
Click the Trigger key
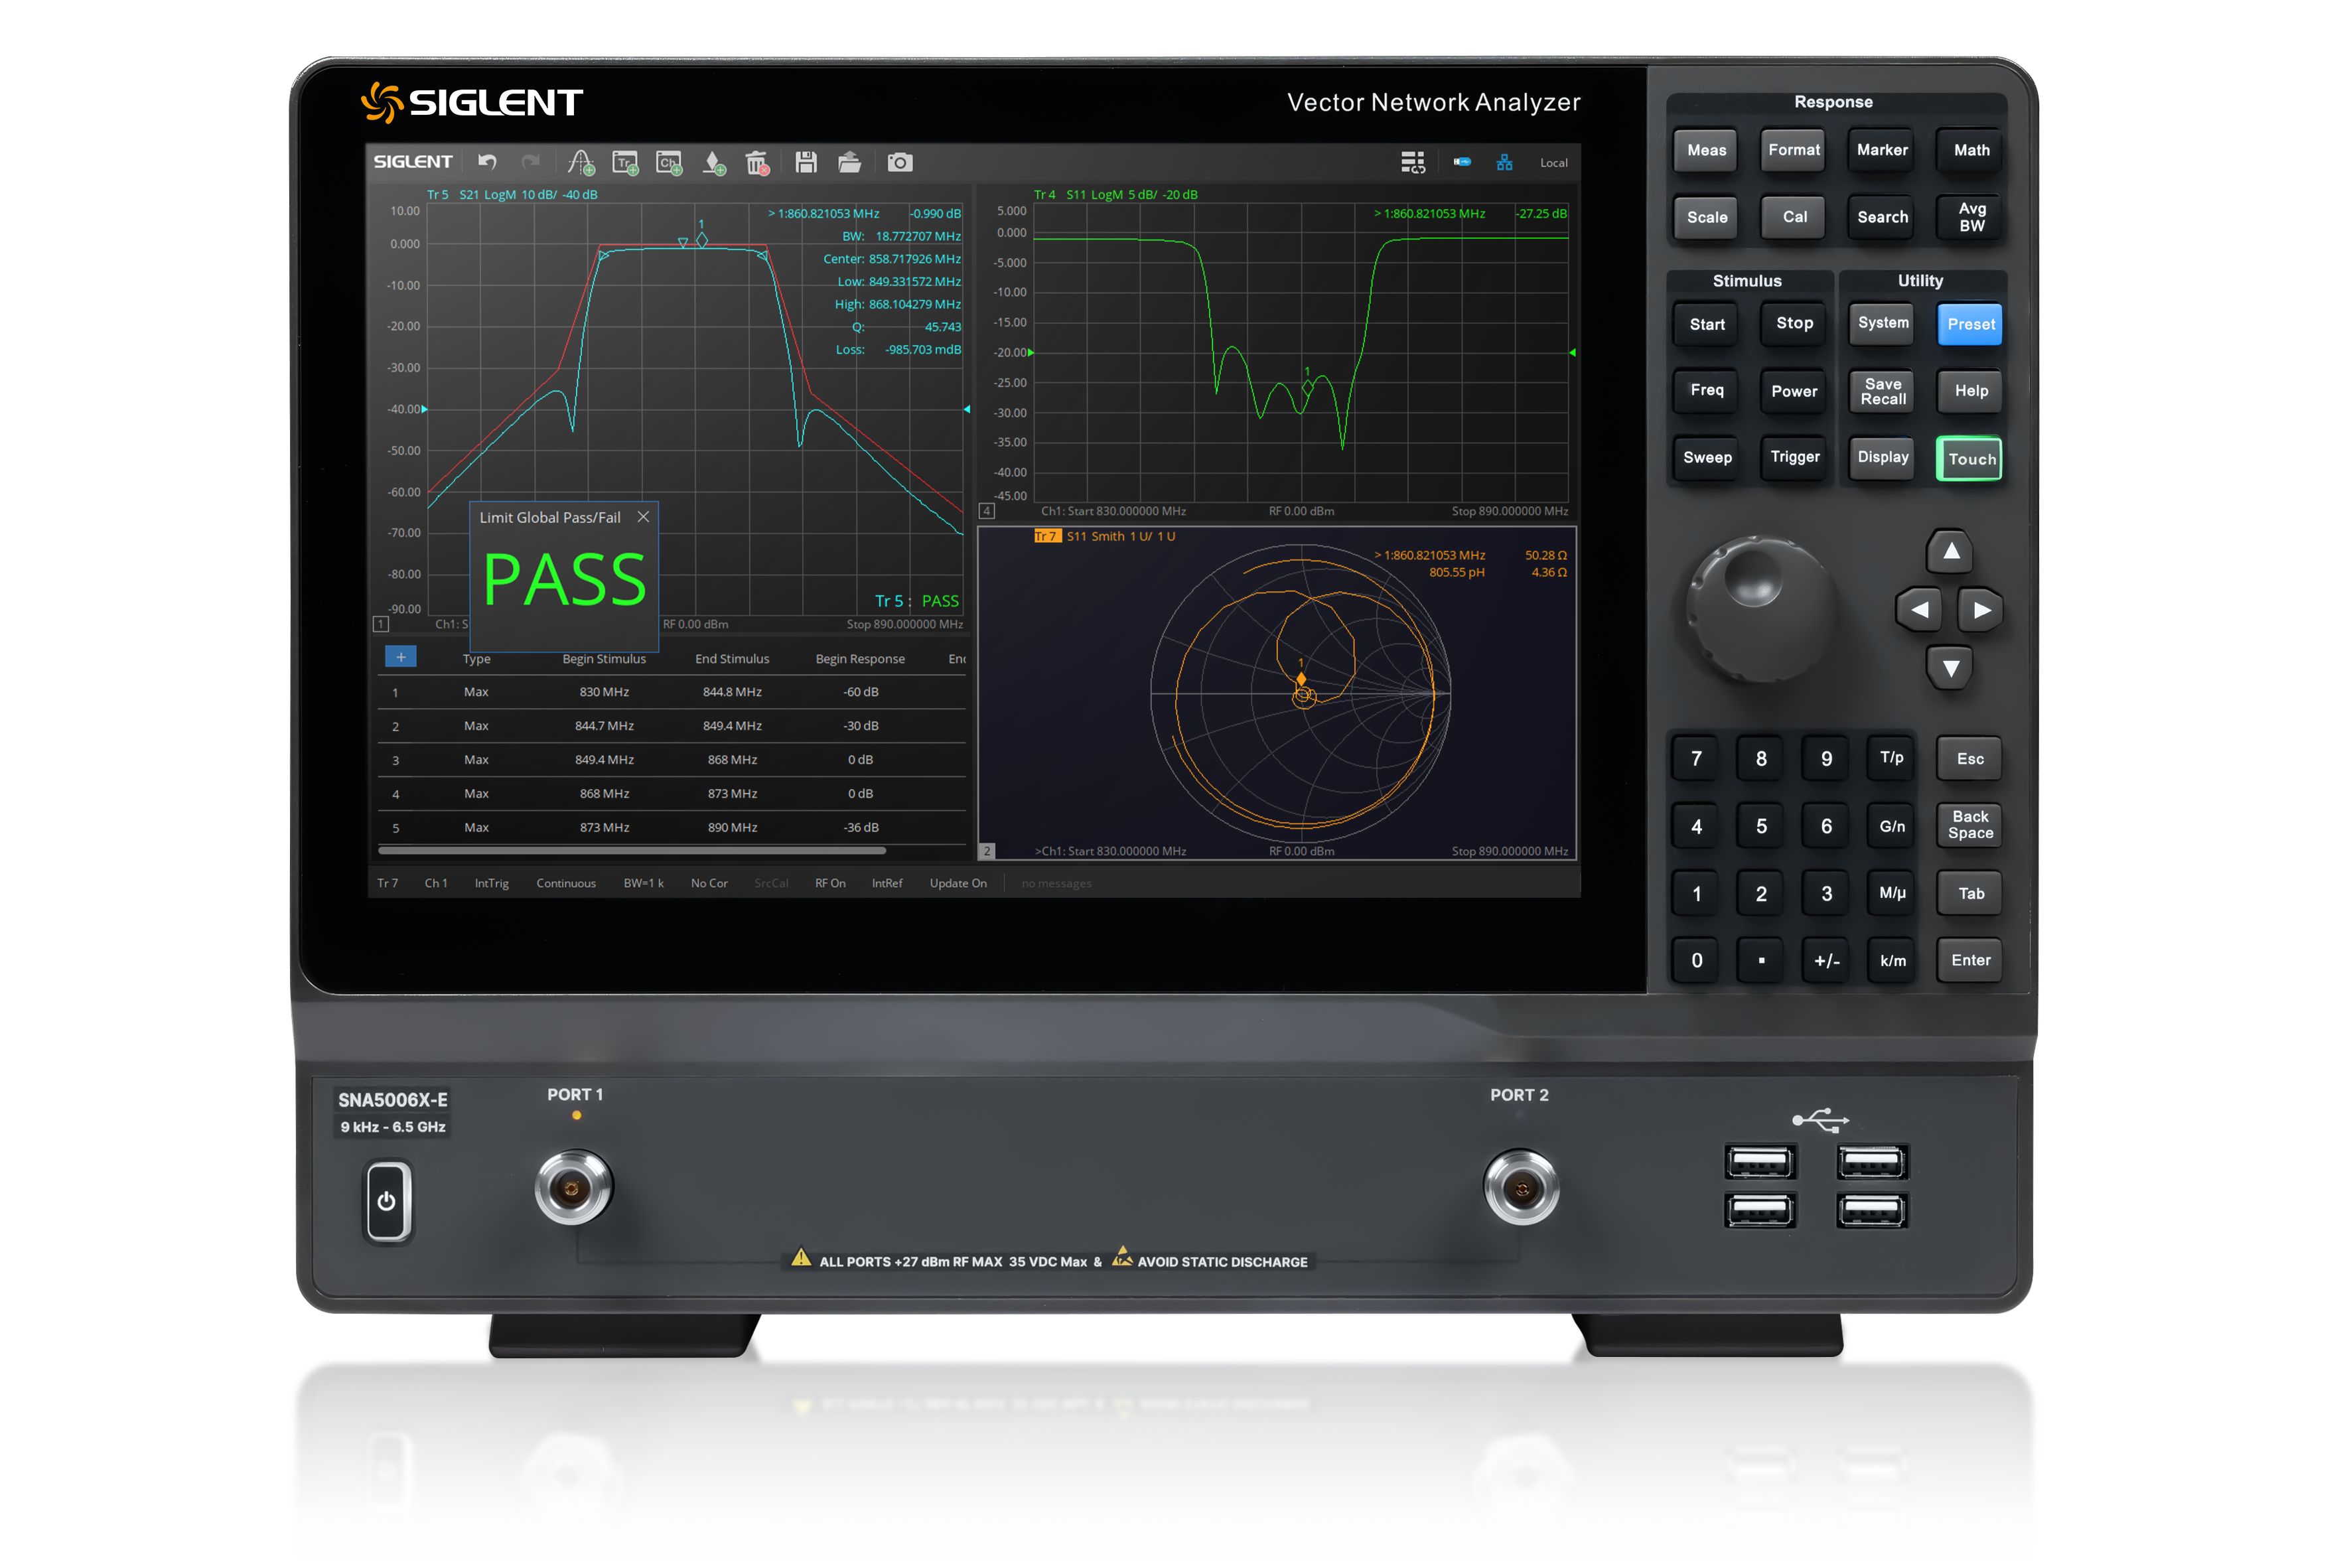click(1794, 458)
